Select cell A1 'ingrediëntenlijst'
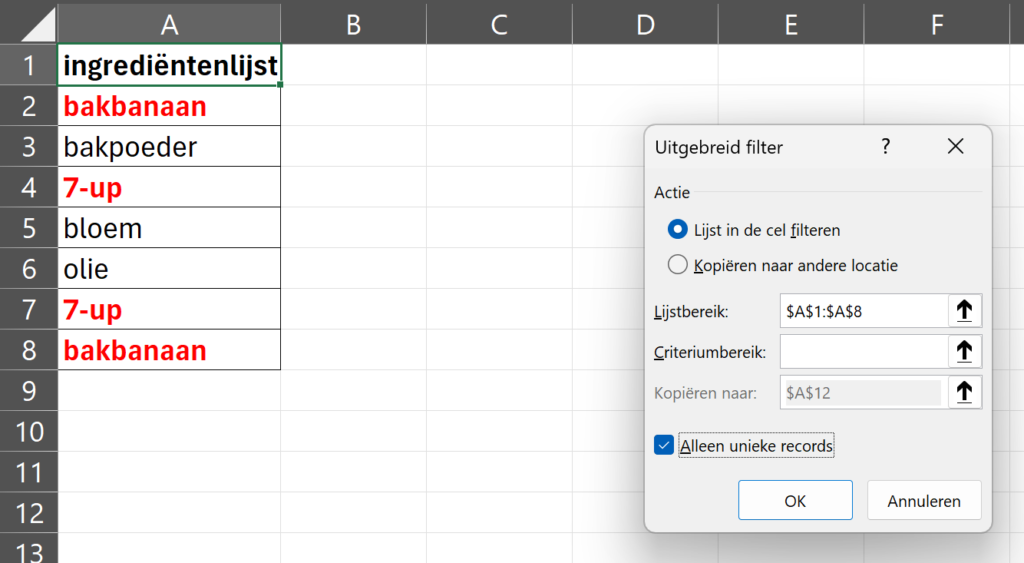Image resolution: width=1024 pixels, height=563 pixels. coord(169,65)
